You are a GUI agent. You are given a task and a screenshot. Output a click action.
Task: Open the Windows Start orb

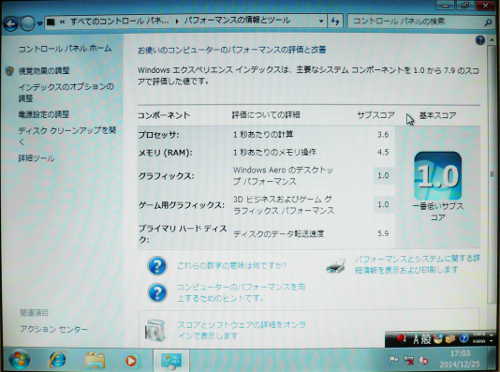point(20,360)
